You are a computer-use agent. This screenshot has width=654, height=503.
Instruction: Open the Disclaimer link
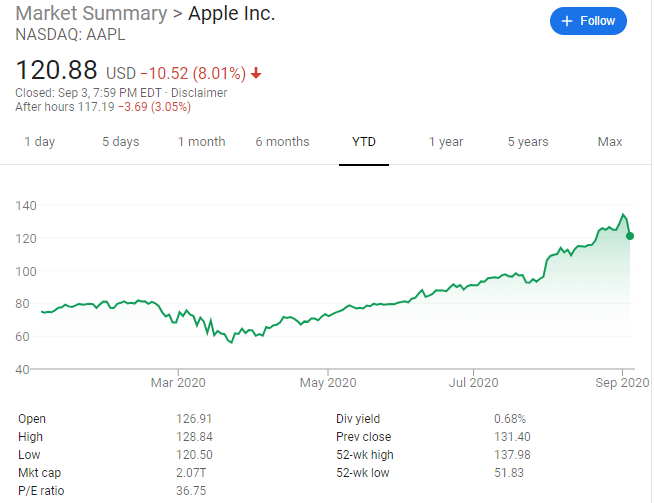(x=200, y=93)
